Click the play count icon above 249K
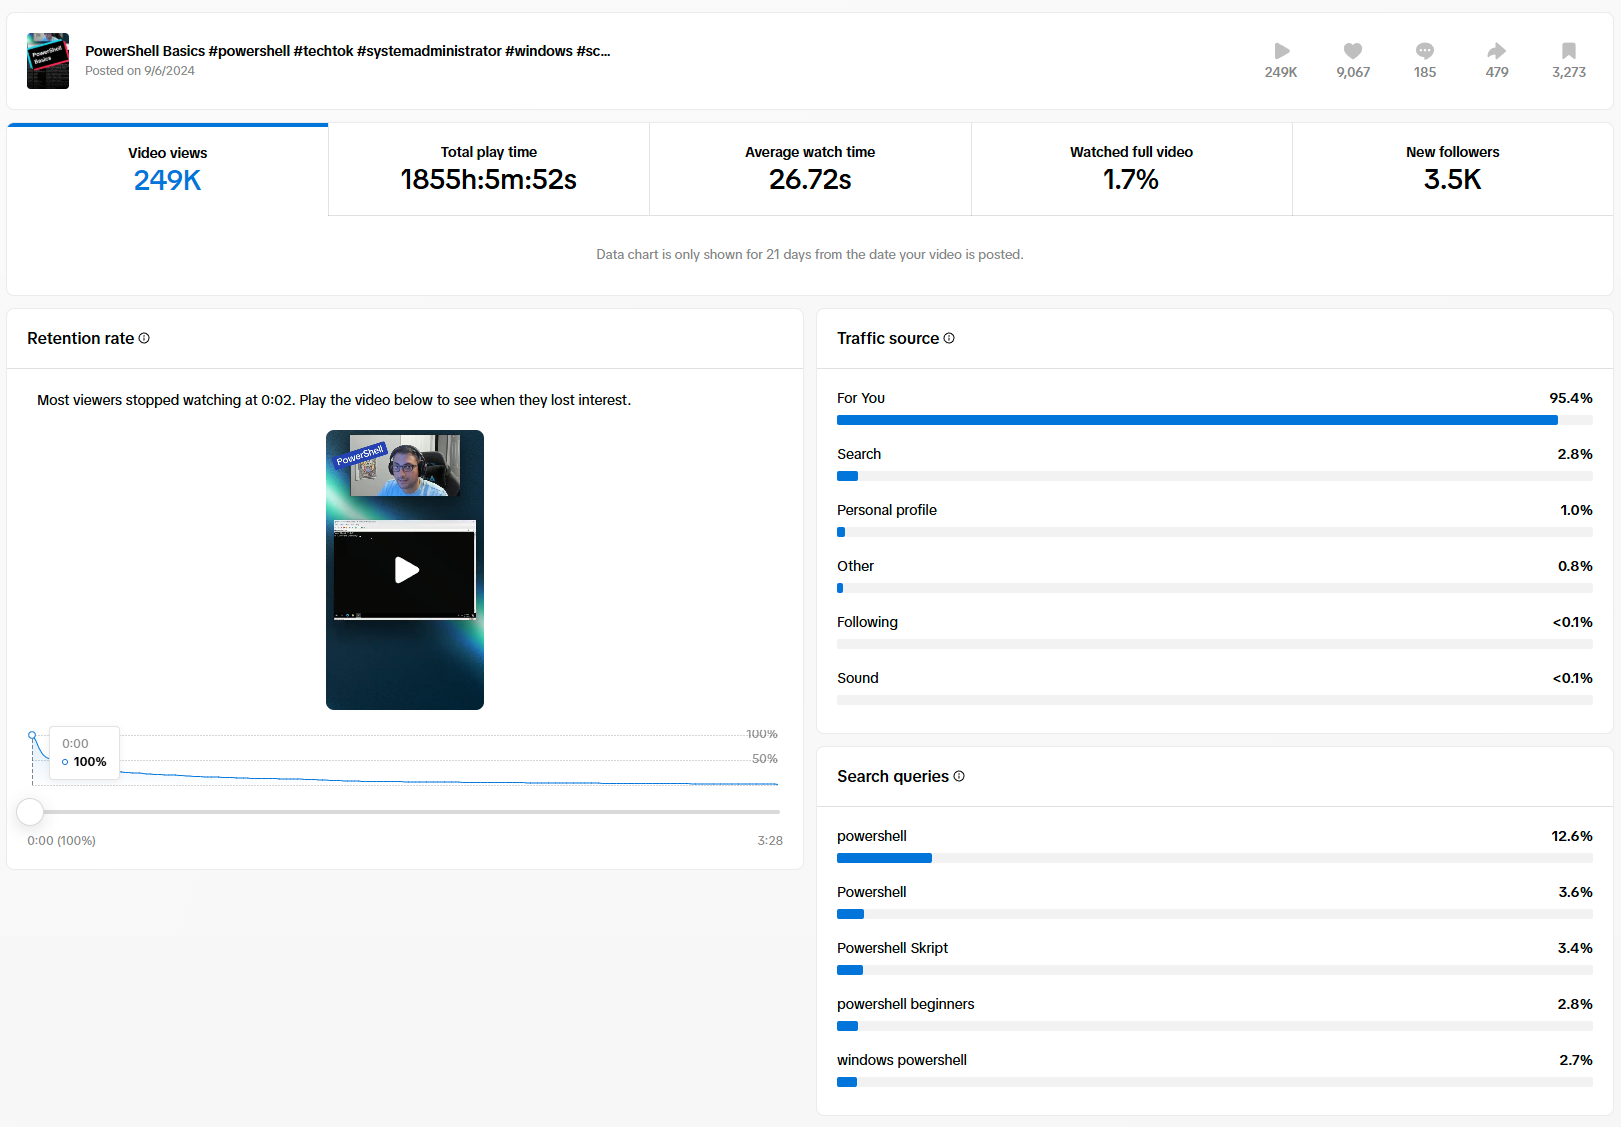The height and width of the screenshot is (1127, 1621). click(1282, 51)
